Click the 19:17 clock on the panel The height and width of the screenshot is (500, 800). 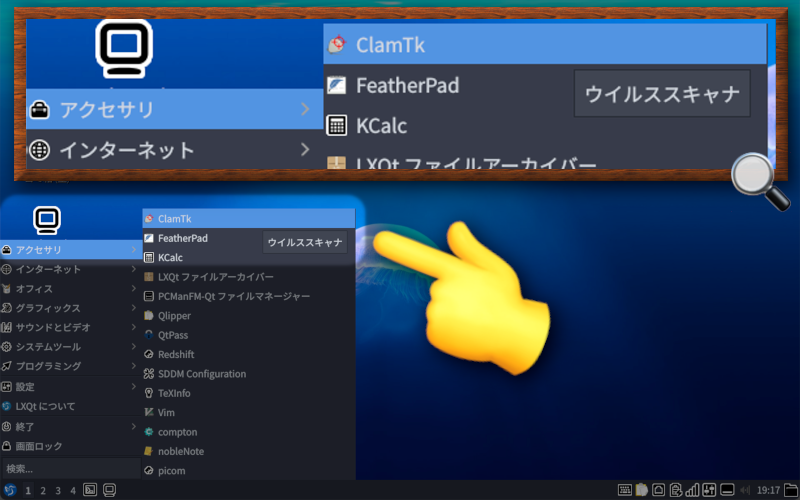click(768, 490)
